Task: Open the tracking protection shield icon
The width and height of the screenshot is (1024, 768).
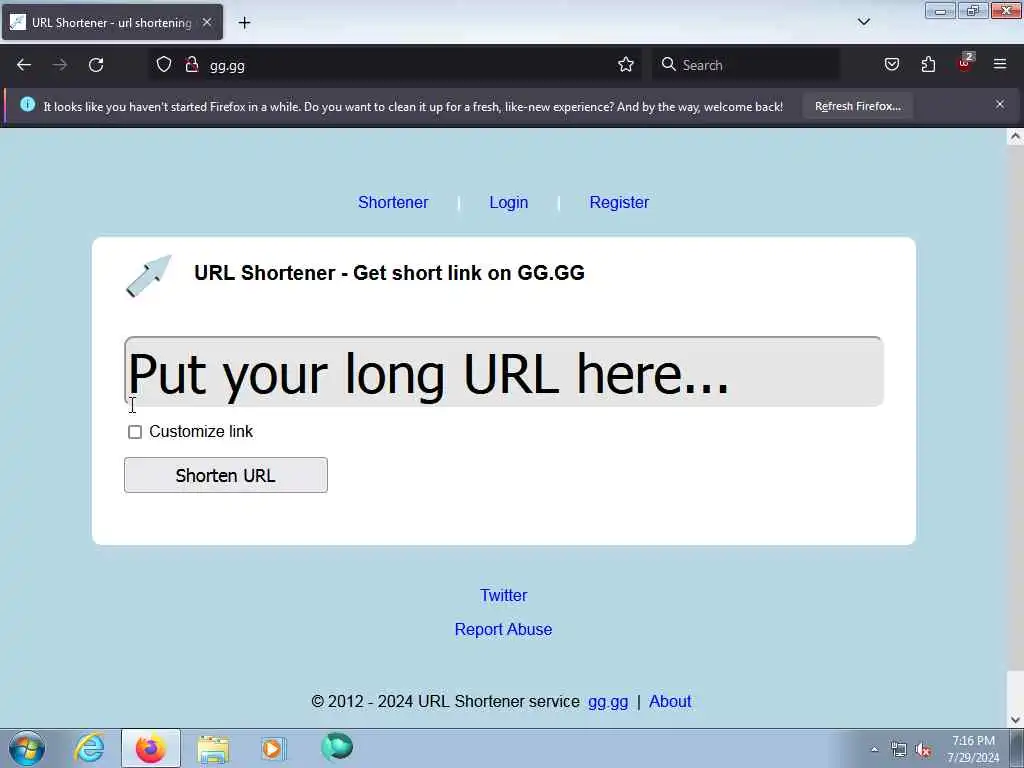Action: [x=164, y=65]
